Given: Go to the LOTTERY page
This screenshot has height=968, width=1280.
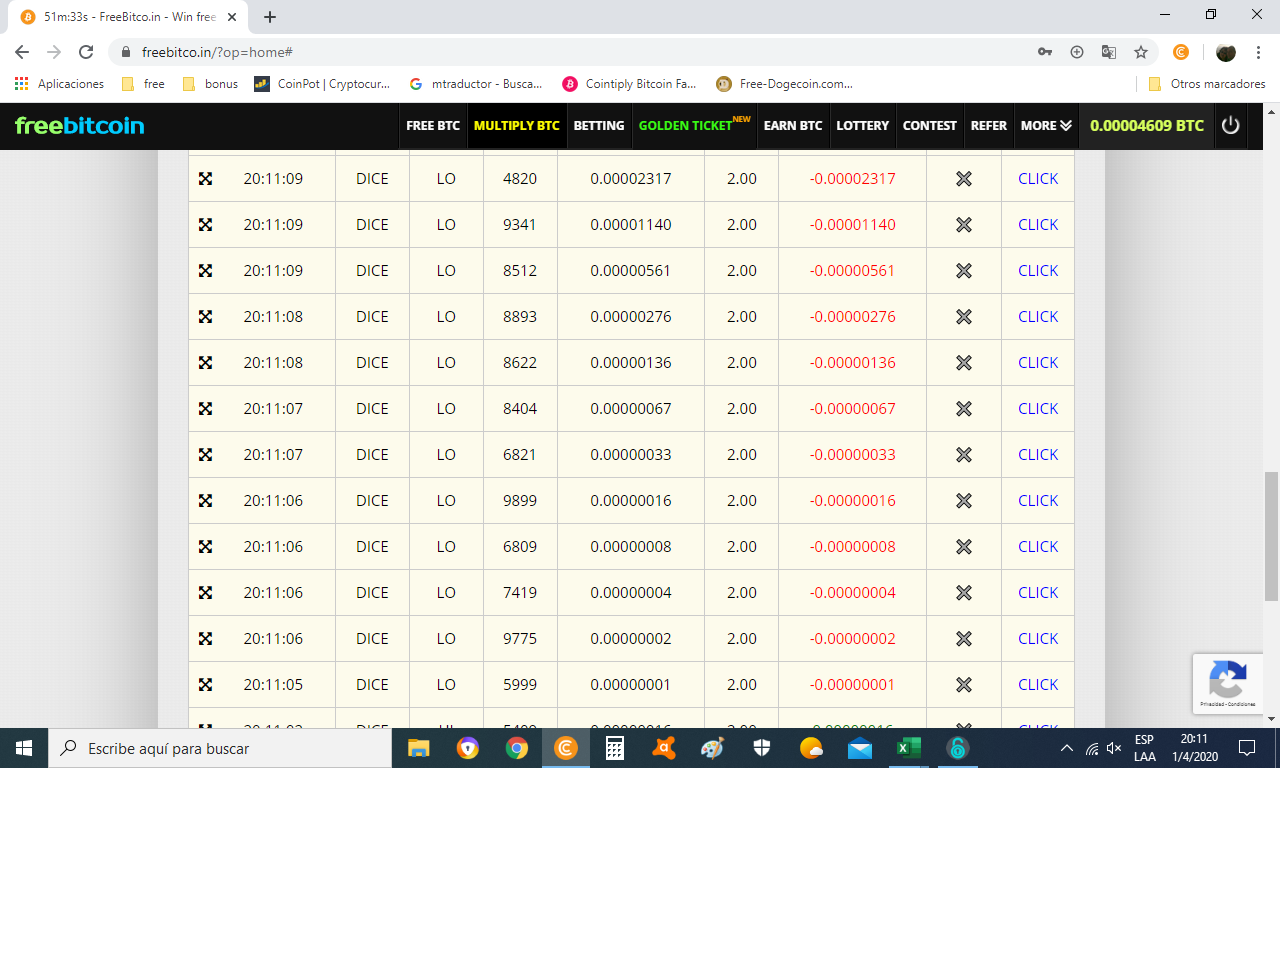Looking at the screenshot, I should pos(862,126).
